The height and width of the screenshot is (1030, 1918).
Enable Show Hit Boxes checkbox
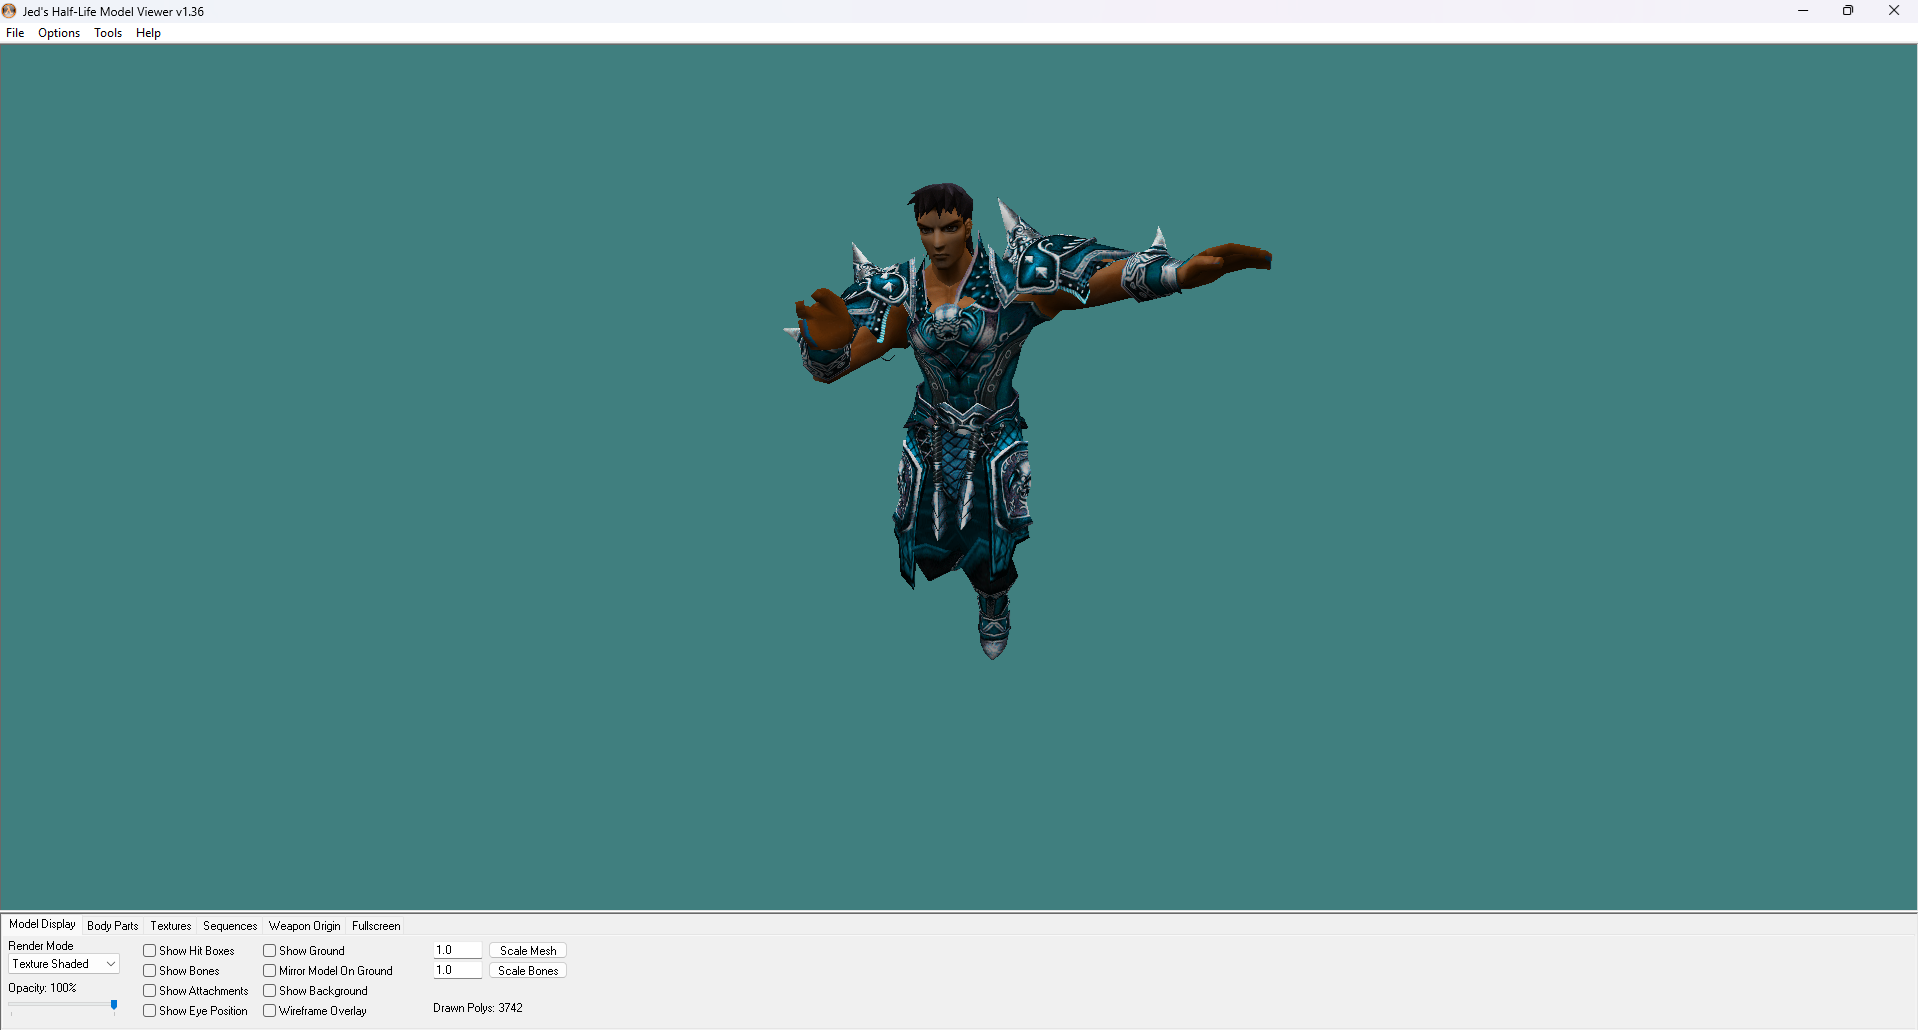(x=150, y=951)
